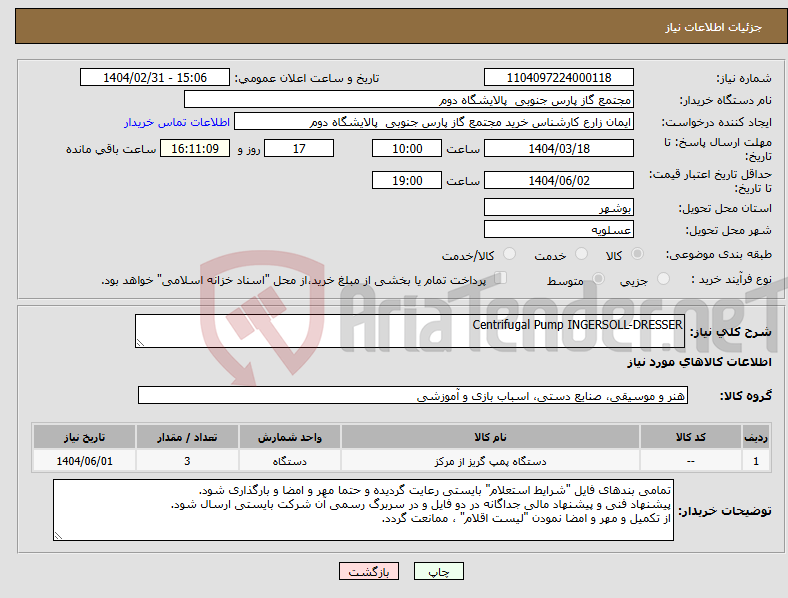Select the کالا/خدمت radio button
This screenshot has height=598, width=788.
pos(510,254)
